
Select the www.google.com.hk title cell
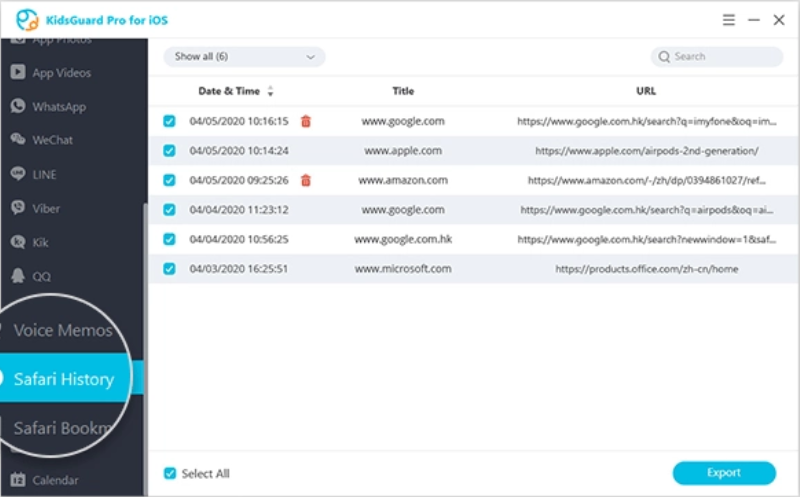(403, 239)
